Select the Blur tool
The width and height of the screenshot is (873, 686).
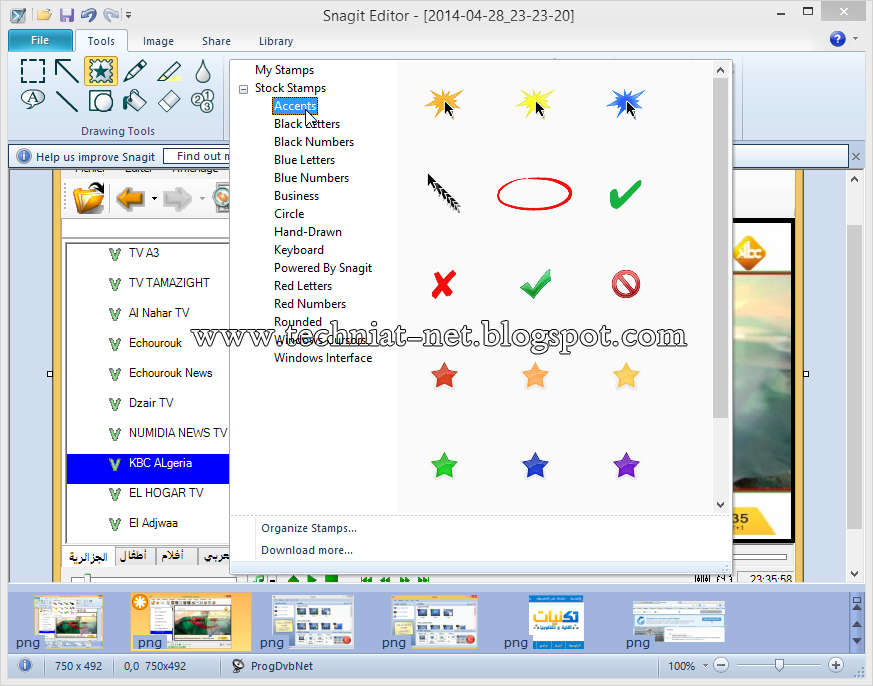coord(201,71)
